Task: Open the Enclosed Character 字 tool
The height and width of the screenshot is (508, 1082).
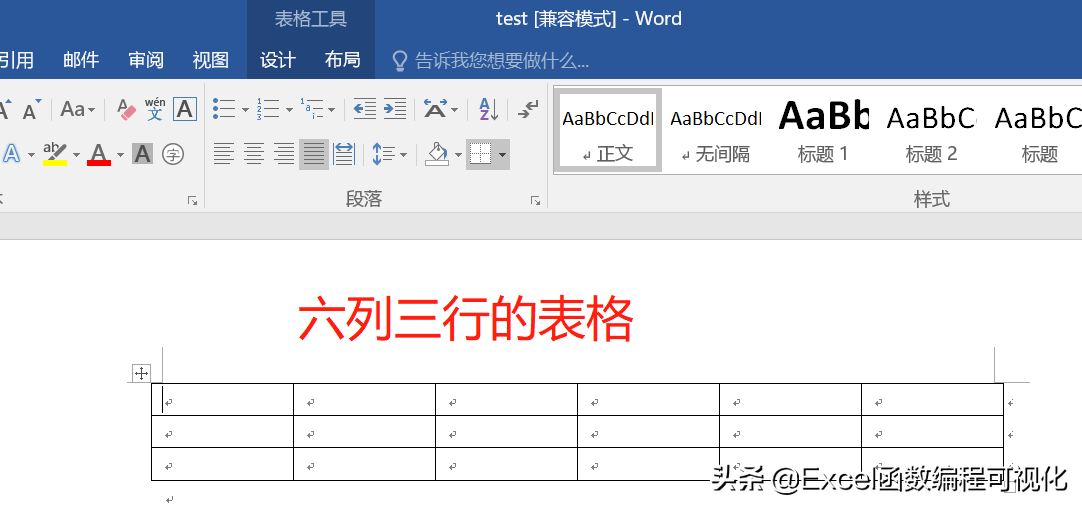Action: [173, 153]
